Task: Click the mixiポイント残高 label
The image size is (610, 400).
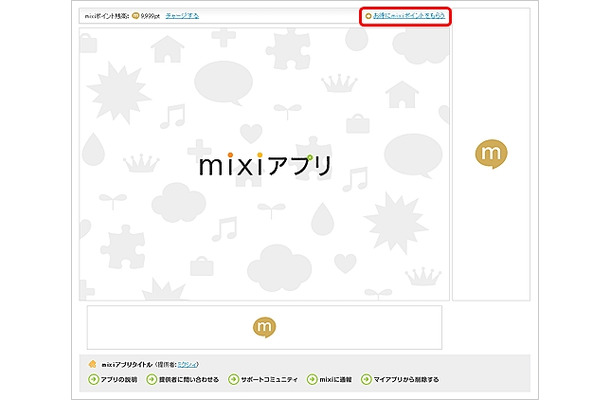Action: click(x=107, y=16)
